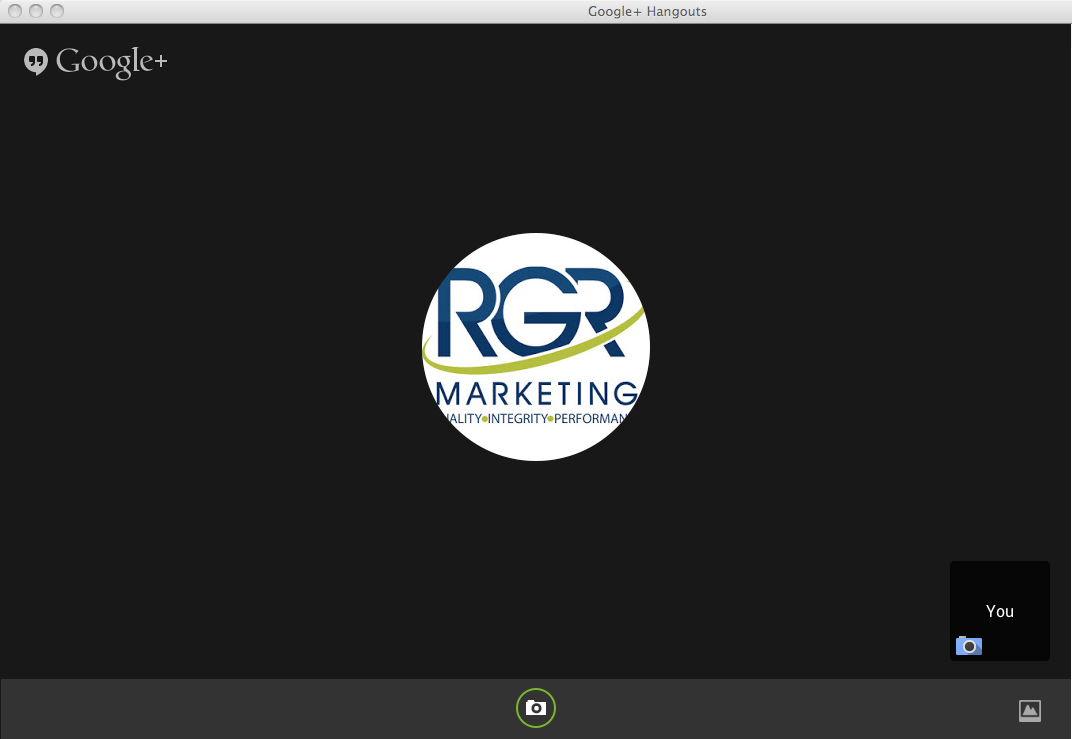1072x739 pixels.
Task: Select the "You" self-view thumbnail
Action: click(x=1000, y=611)
